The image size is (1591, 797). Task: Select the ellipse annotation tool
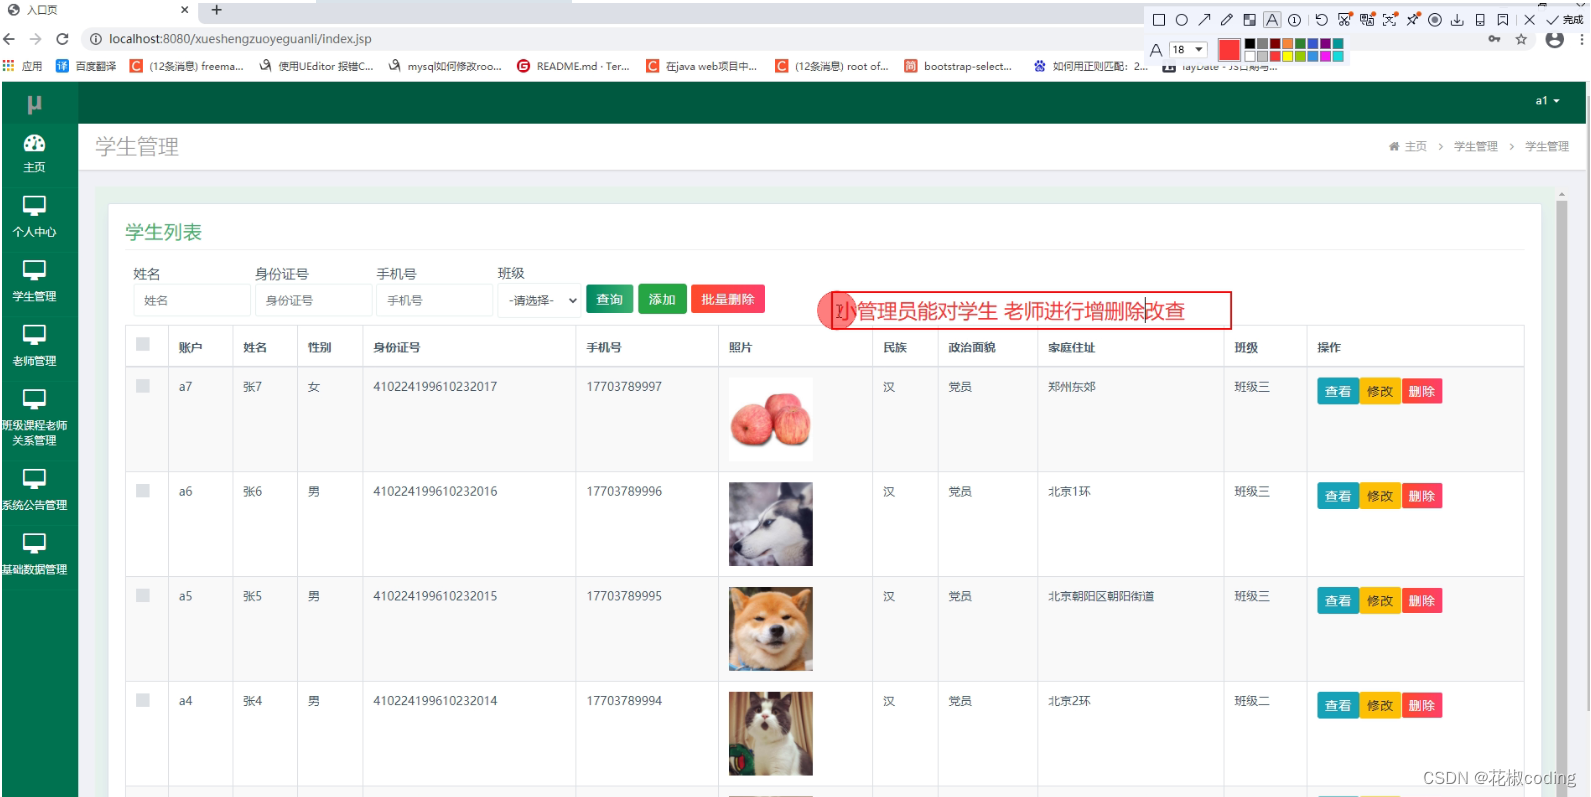(x=1181, y=20)
